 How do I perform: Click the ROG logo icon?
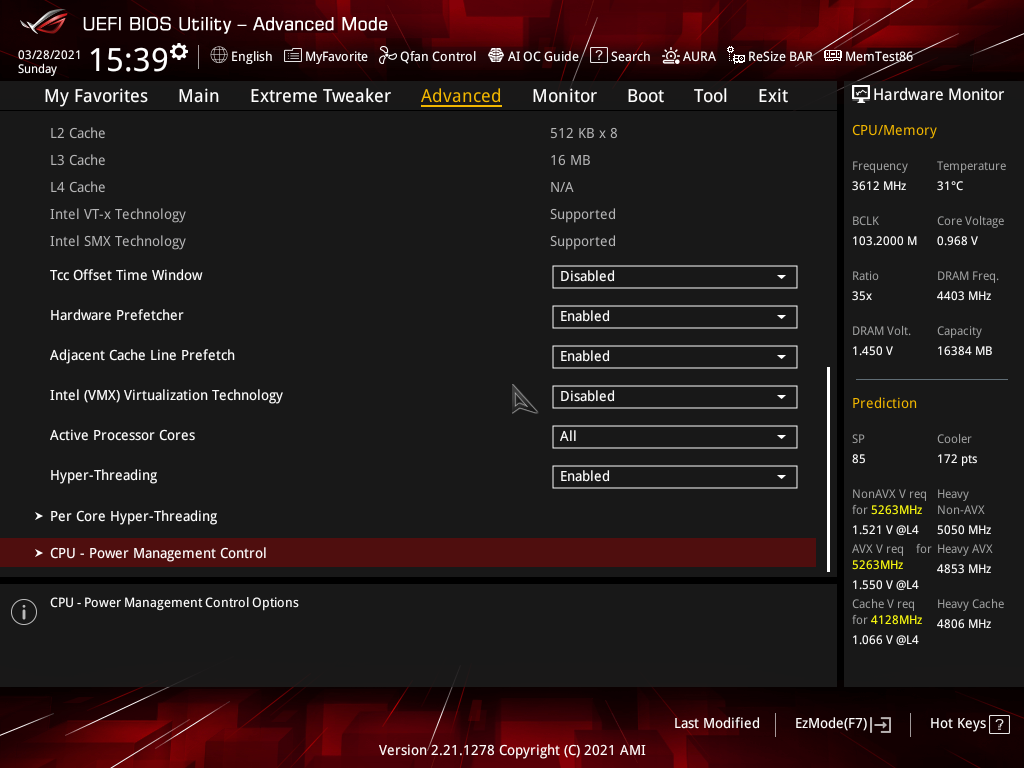pos(43,22)
